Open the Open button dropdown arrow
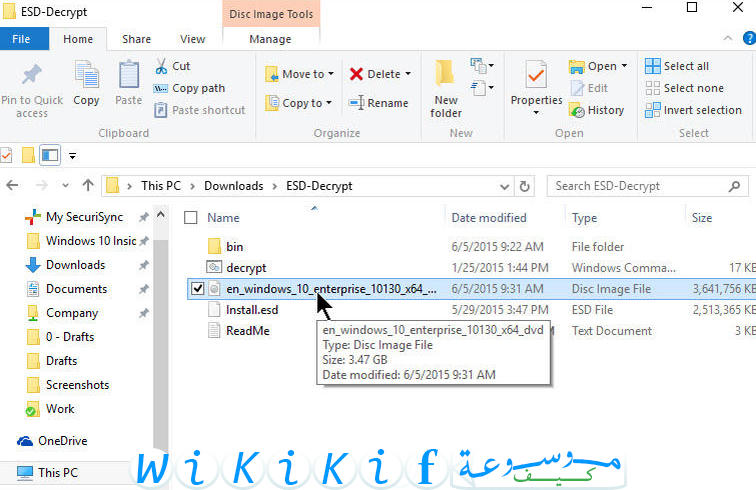756x490 pixels. (624, 66)
